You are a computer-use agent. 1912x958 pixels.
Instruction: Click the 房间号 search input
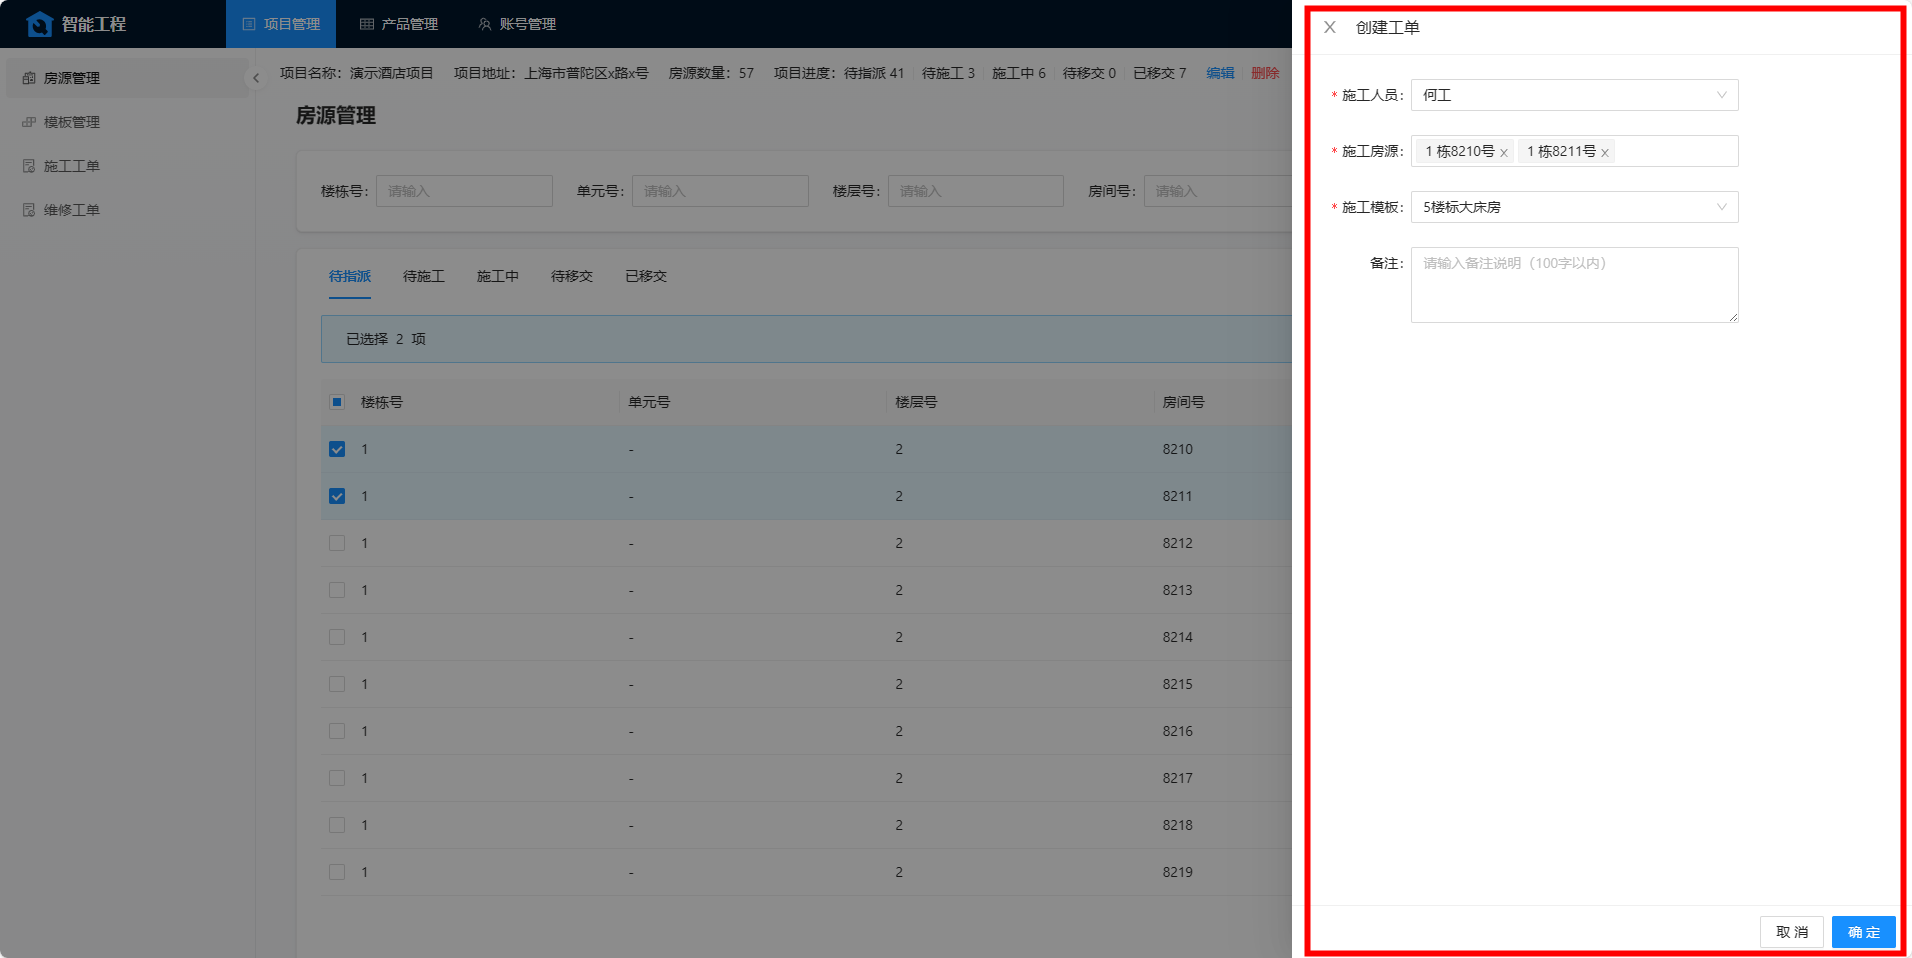tap(1218, 191)
